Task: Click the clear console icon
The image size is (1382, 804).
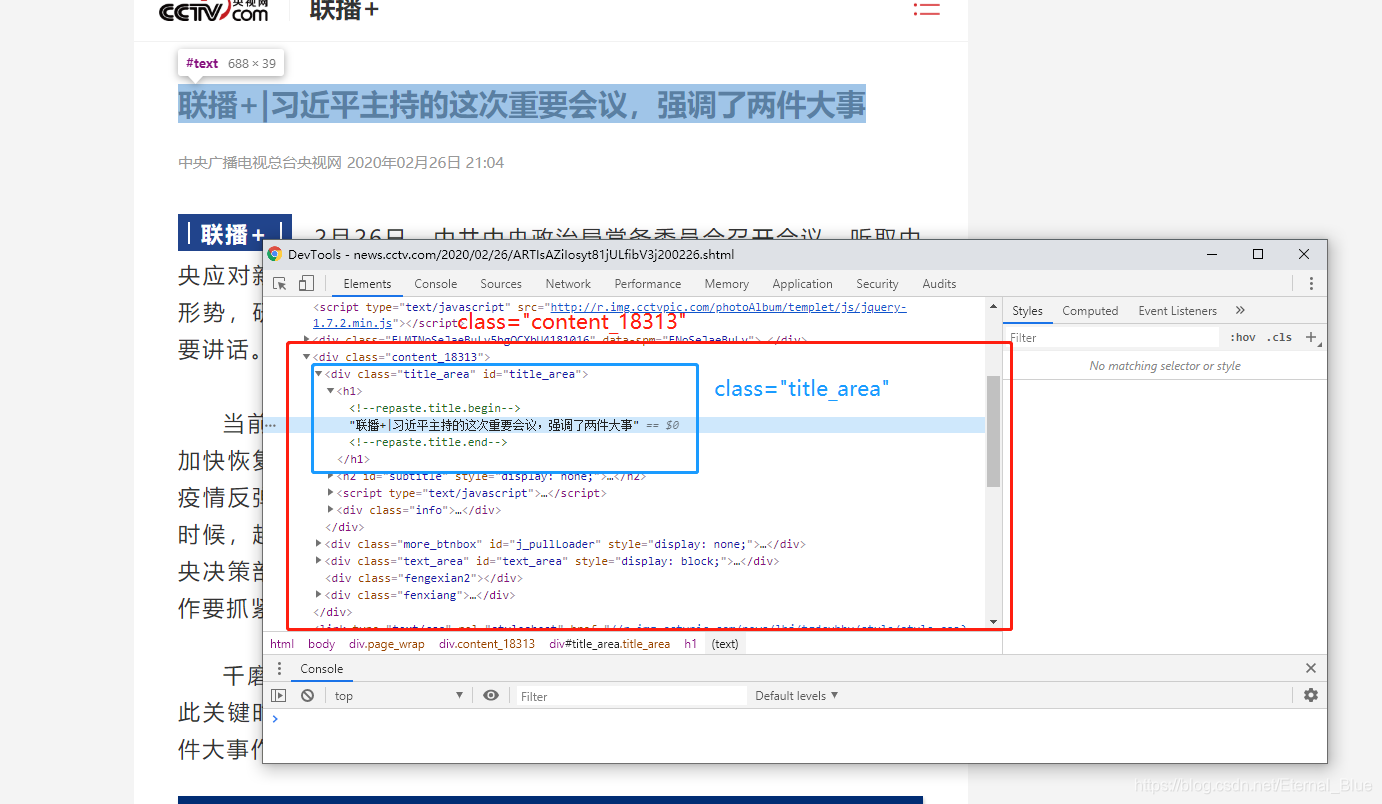Action: (307, 695)
